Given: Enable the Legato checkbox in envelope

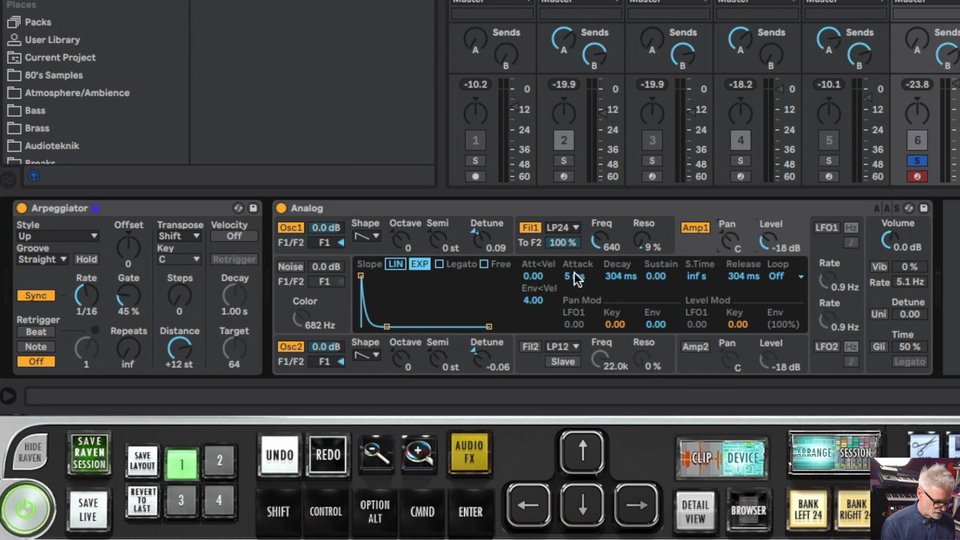Looking at the screenshot, I should 439,264.
